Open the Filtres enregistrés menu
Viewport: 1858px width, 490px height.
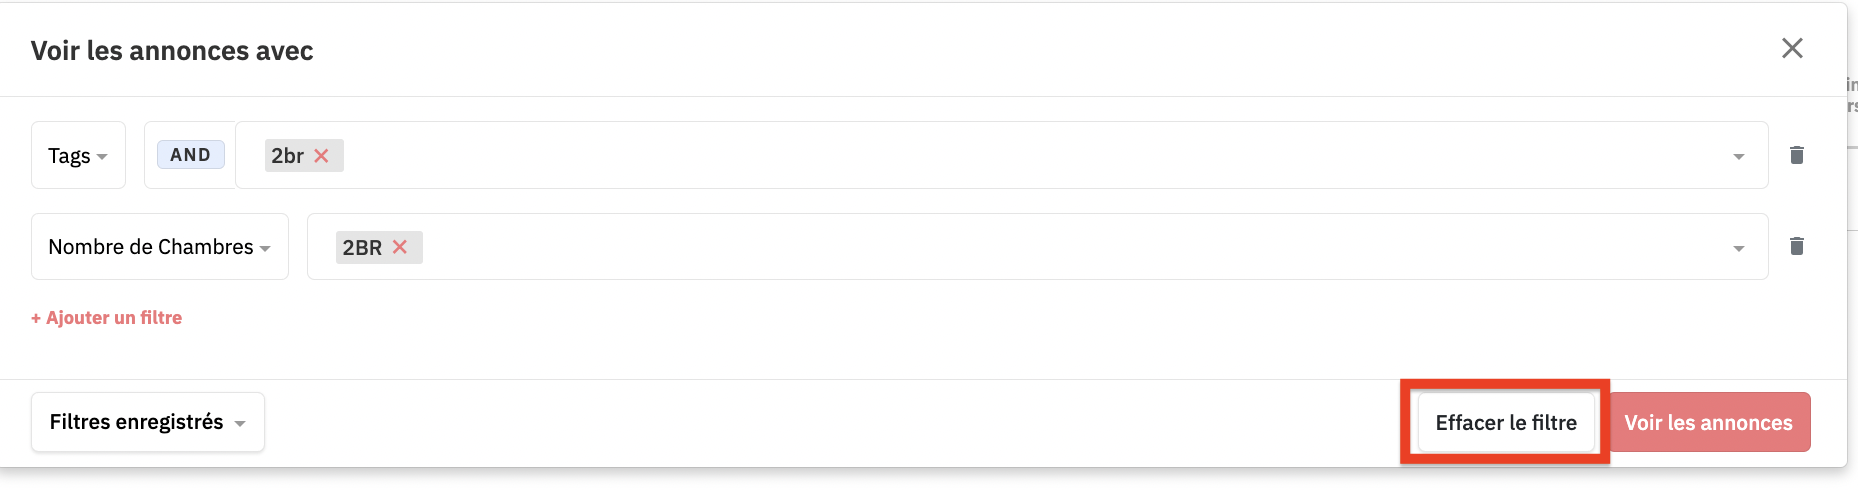pyautogui.click(x=148, y=422)
